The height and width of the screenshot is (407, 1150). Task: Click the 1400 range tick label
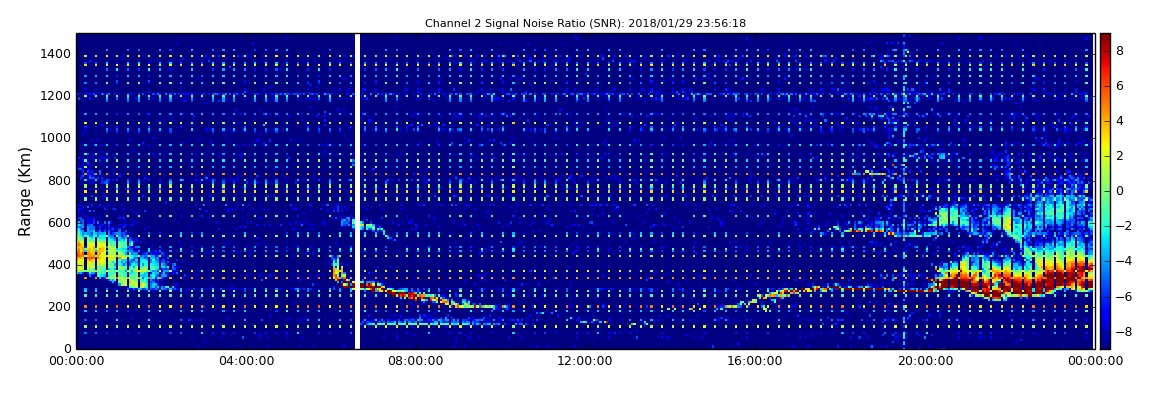tap(56, 54)
